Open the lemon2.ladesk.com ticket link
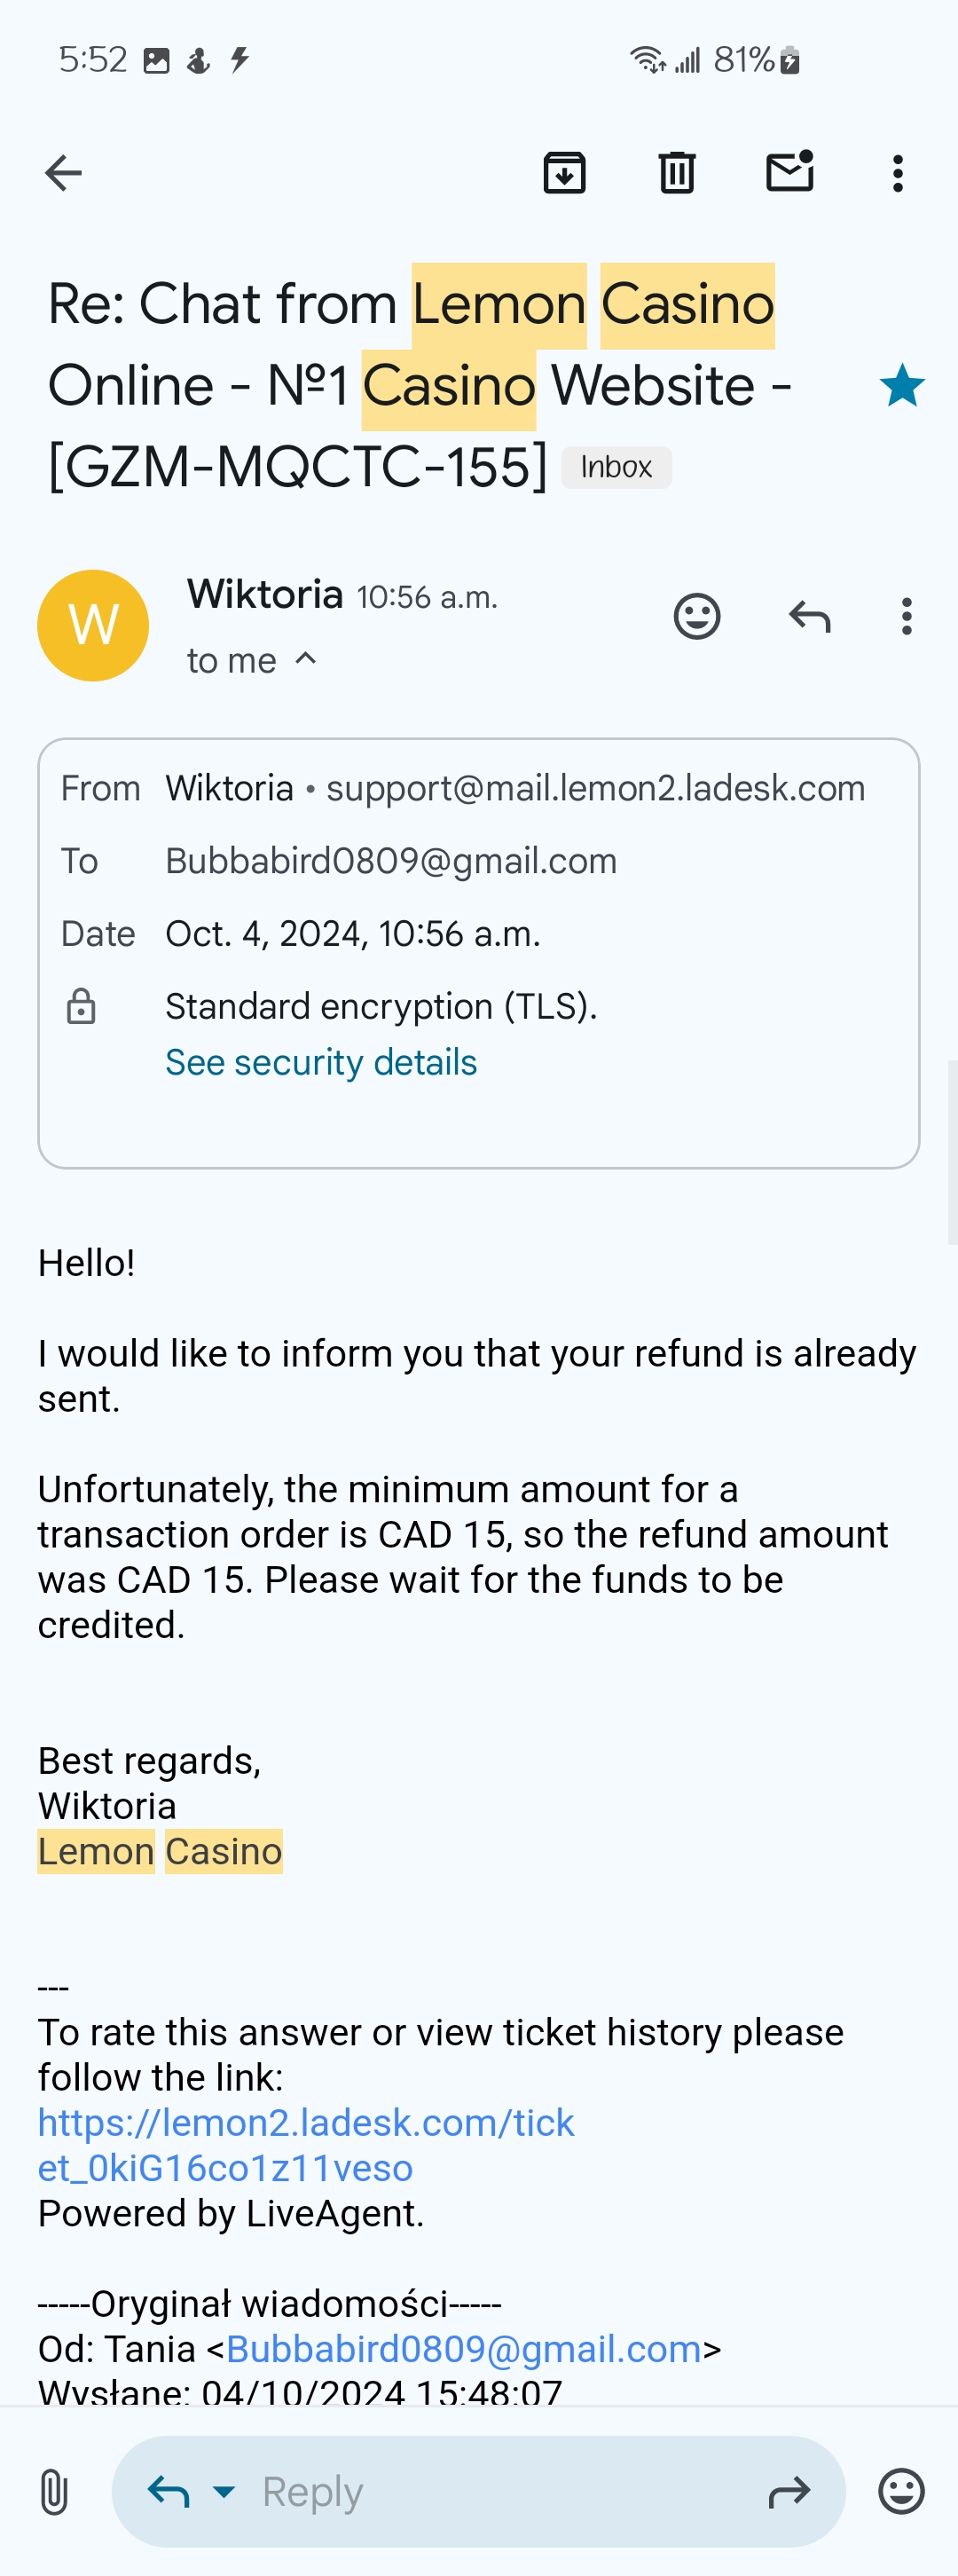This screenshot has width=958, height=2576. [x=306, y=2144]
